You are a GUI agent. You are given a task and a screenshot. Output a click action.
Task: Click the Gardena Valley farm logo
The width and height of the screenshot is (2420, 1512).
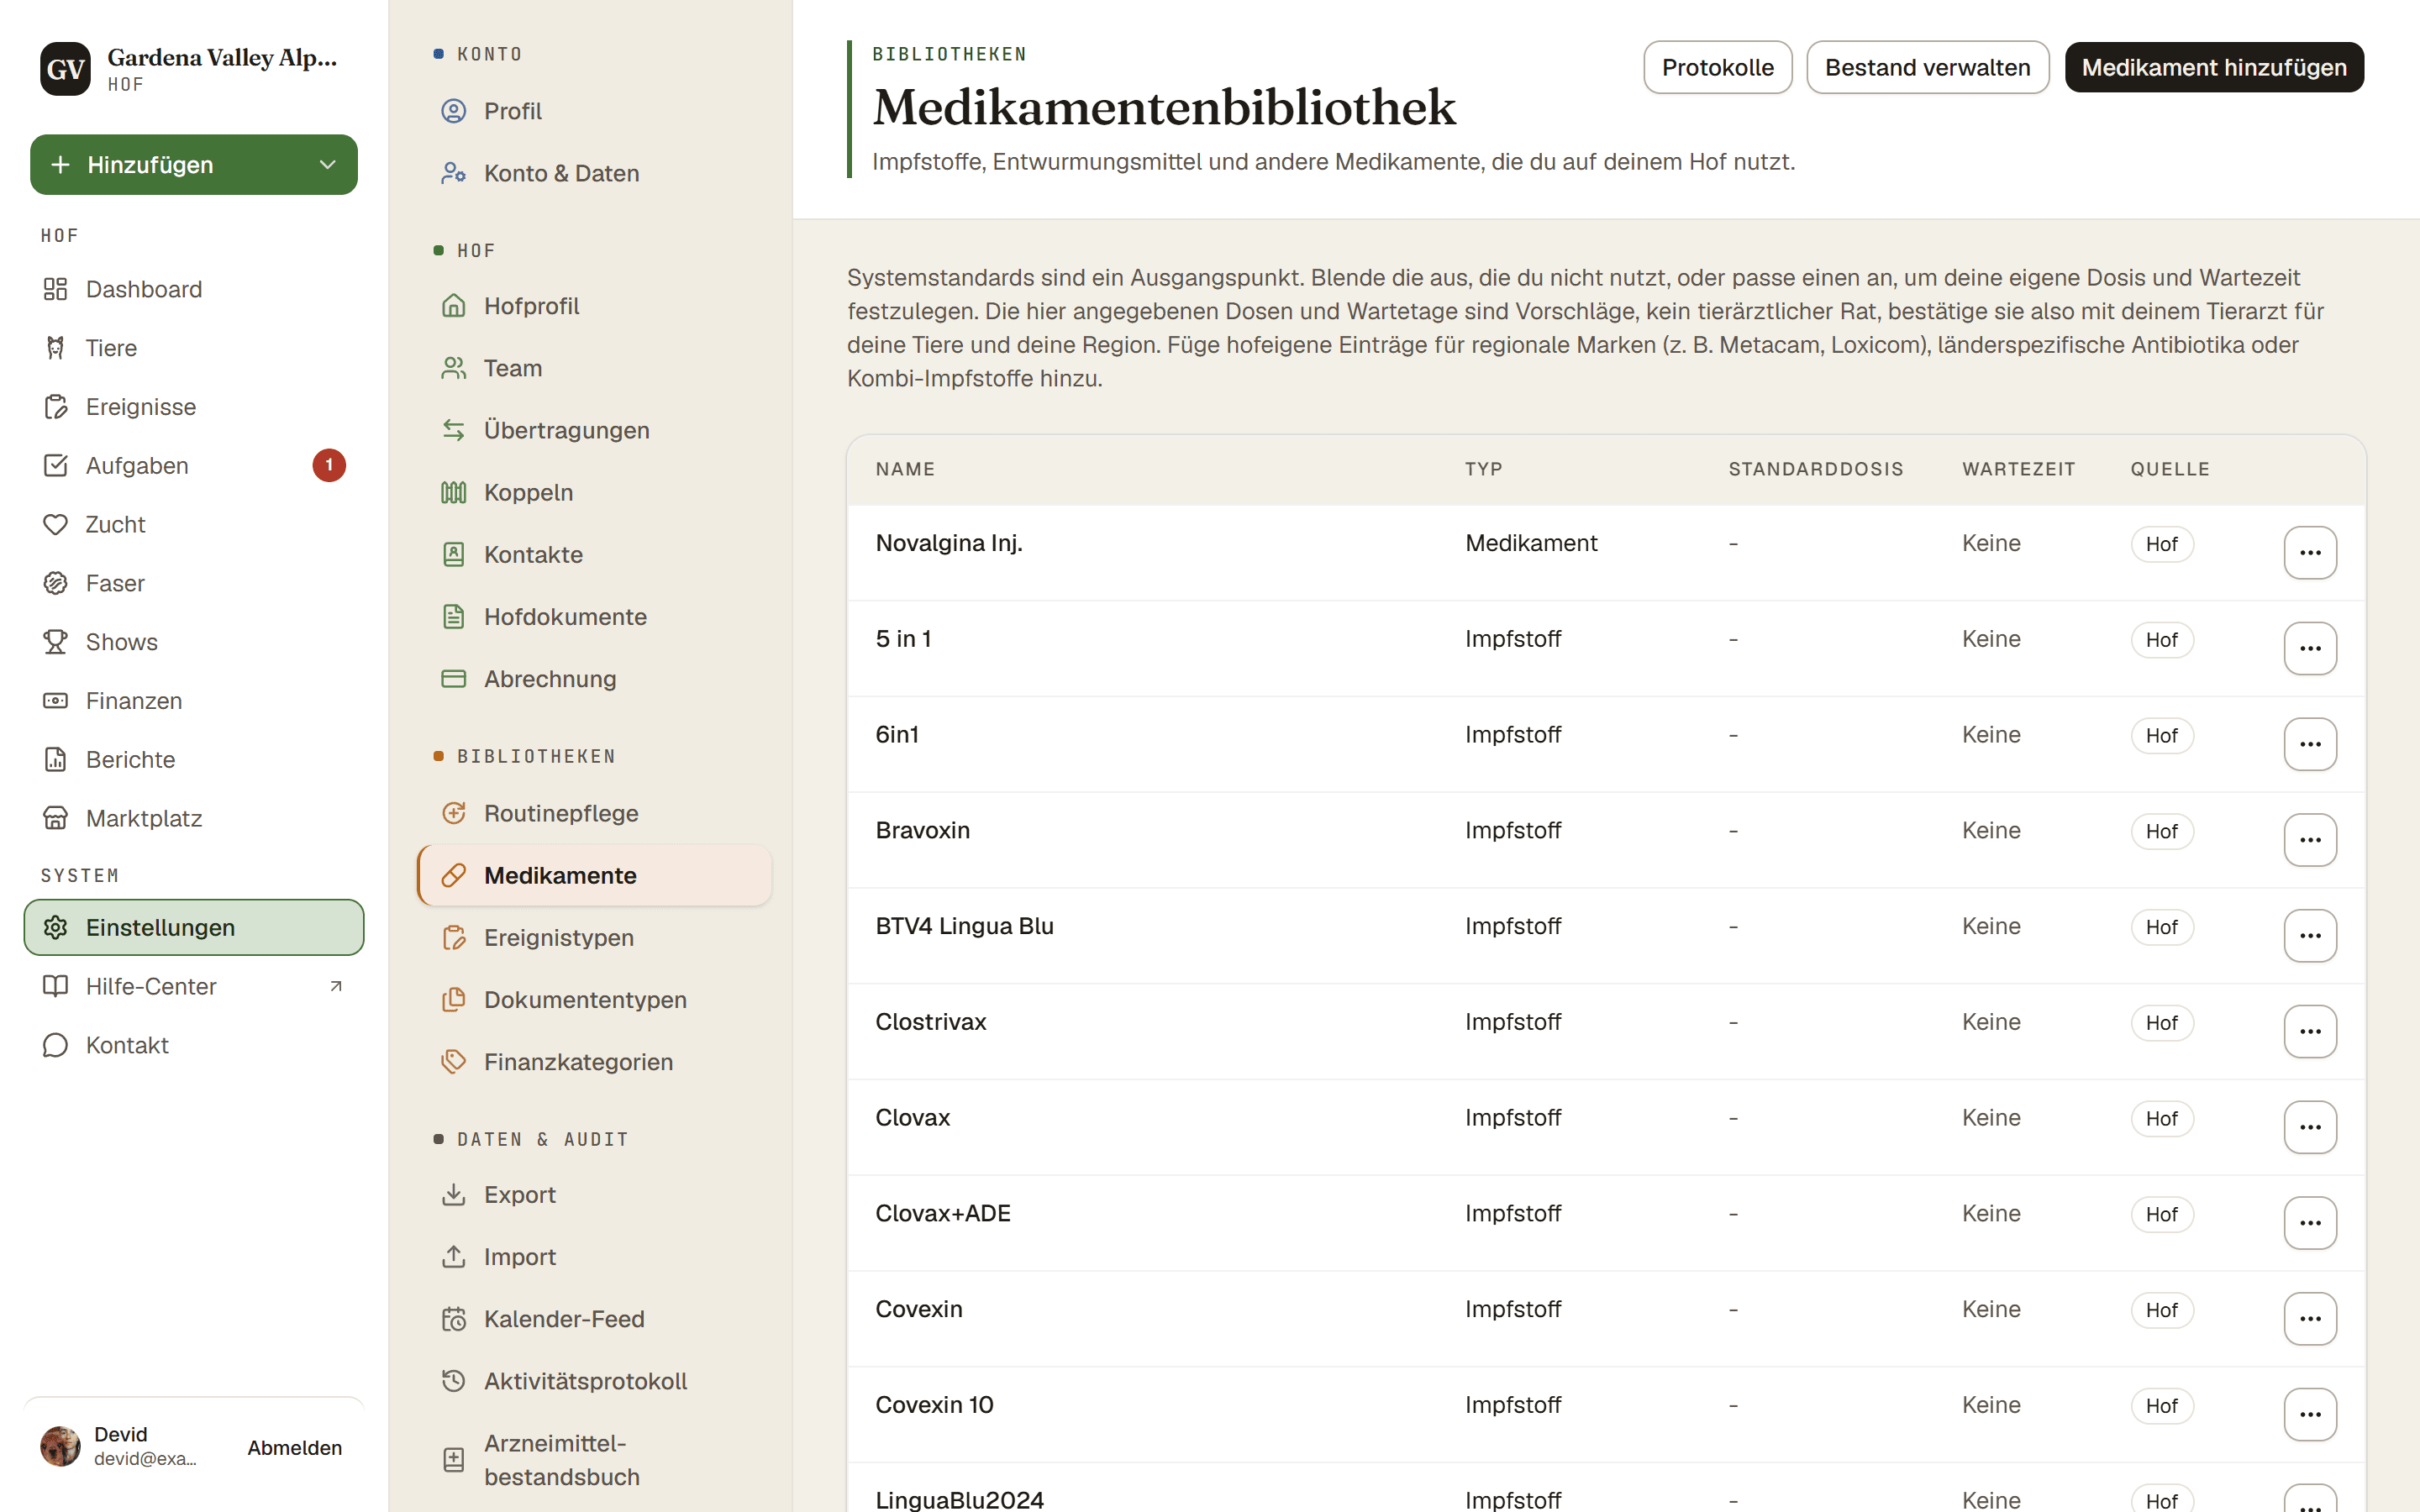click(x=66, y=68)
